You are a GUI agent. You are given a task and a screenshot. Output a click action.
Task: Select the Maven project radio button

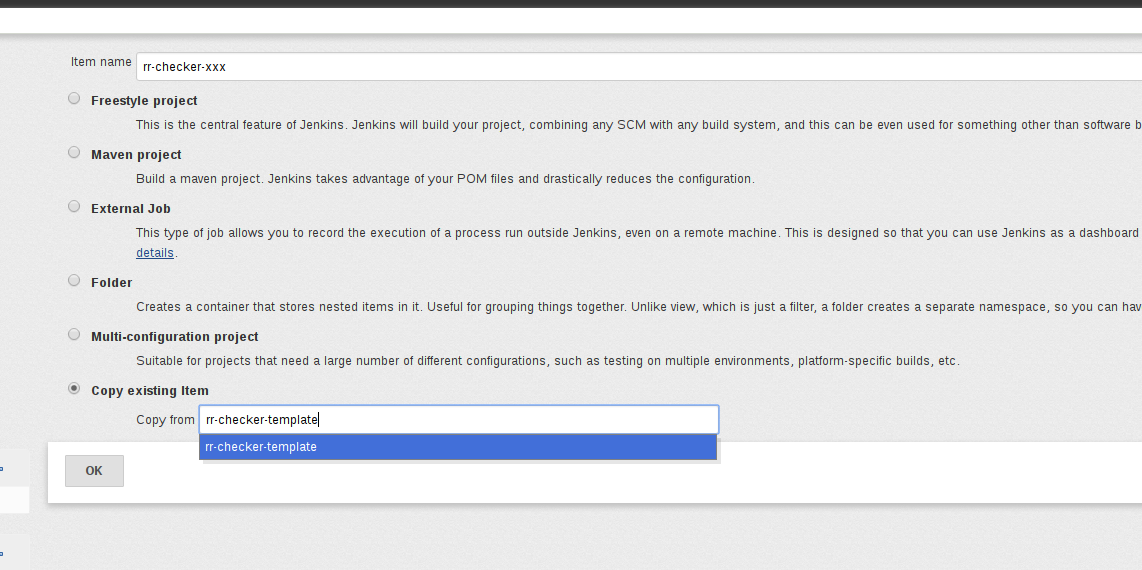[74, 153]
